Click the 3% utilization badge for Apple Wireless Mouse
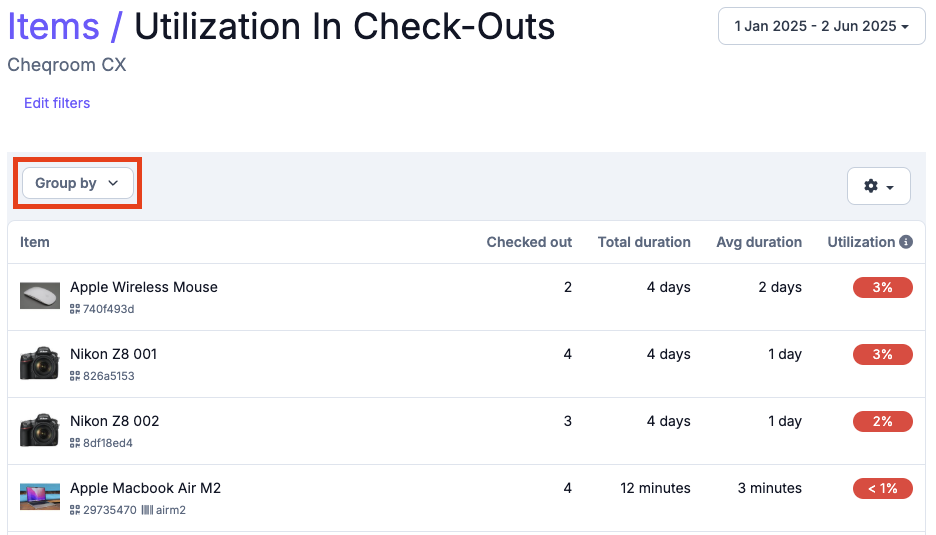Viewport: 936px width, 535px height. point(882,287)
